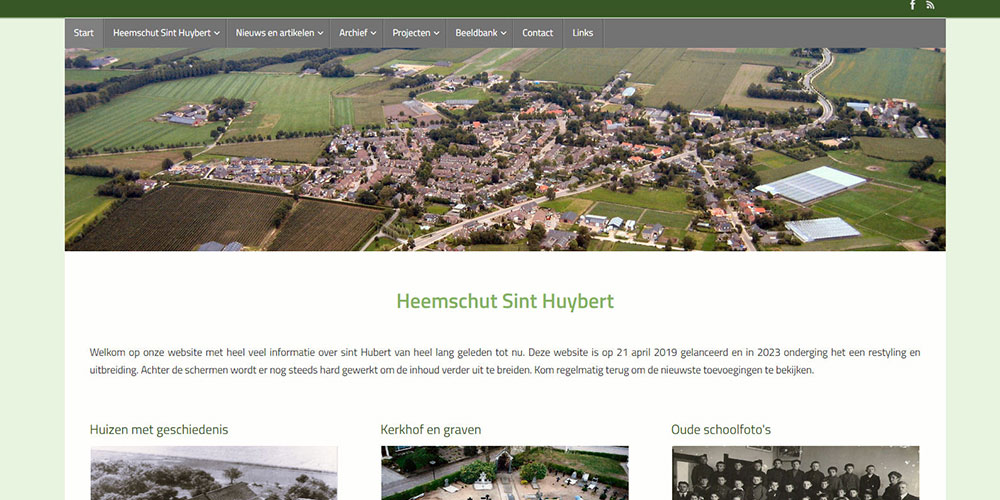Expand the Archief menu arrow

(373, 33)
